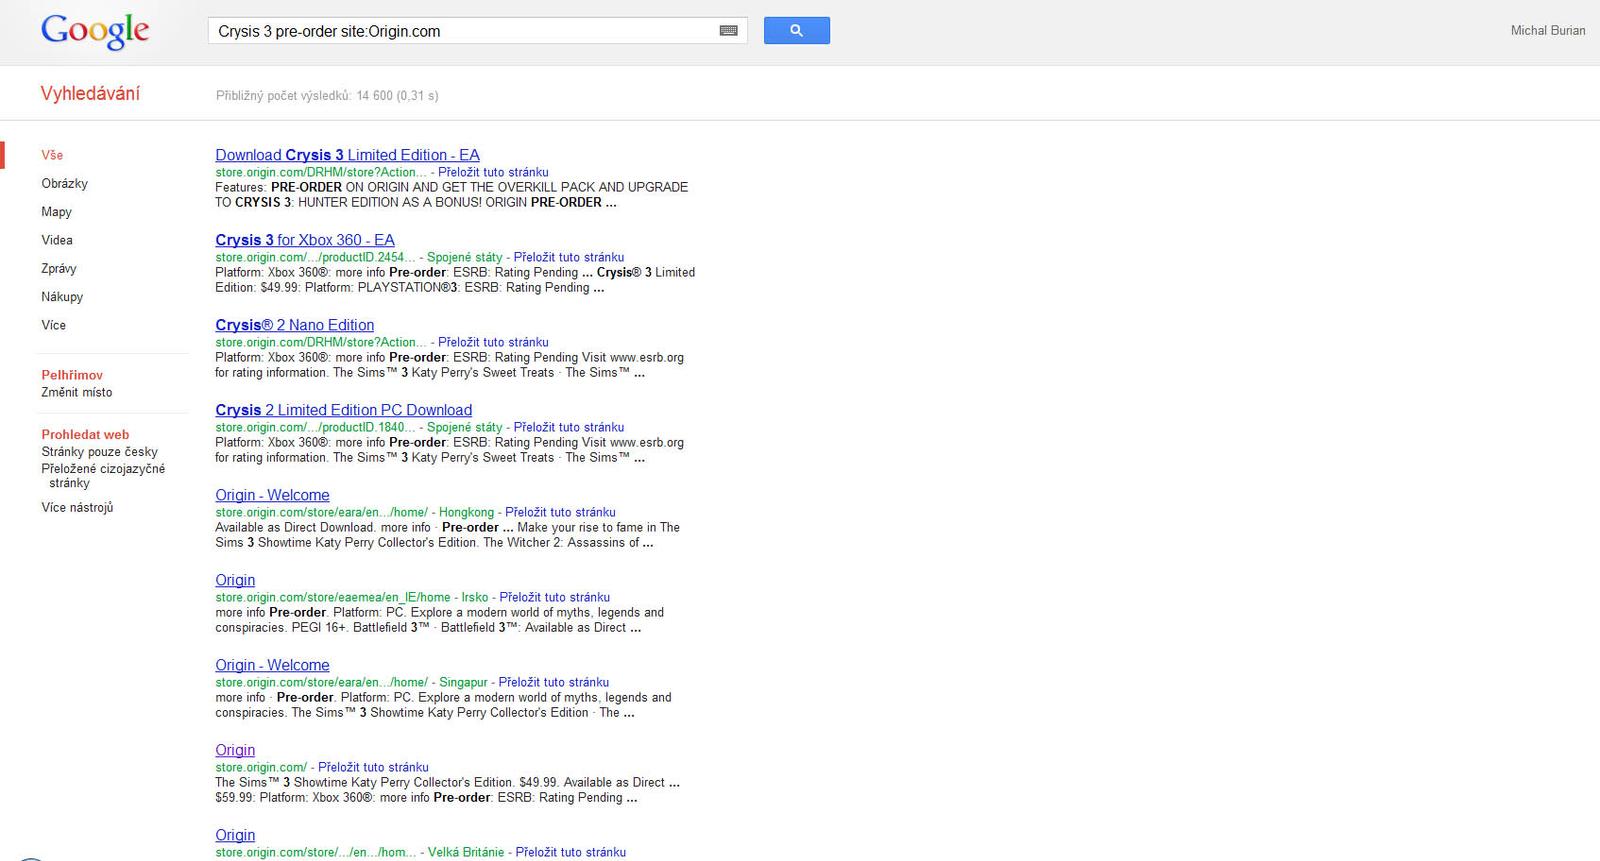Open Download Crysis 3 Limited Edition result
Screen dimensions: 1600x861
347,155
